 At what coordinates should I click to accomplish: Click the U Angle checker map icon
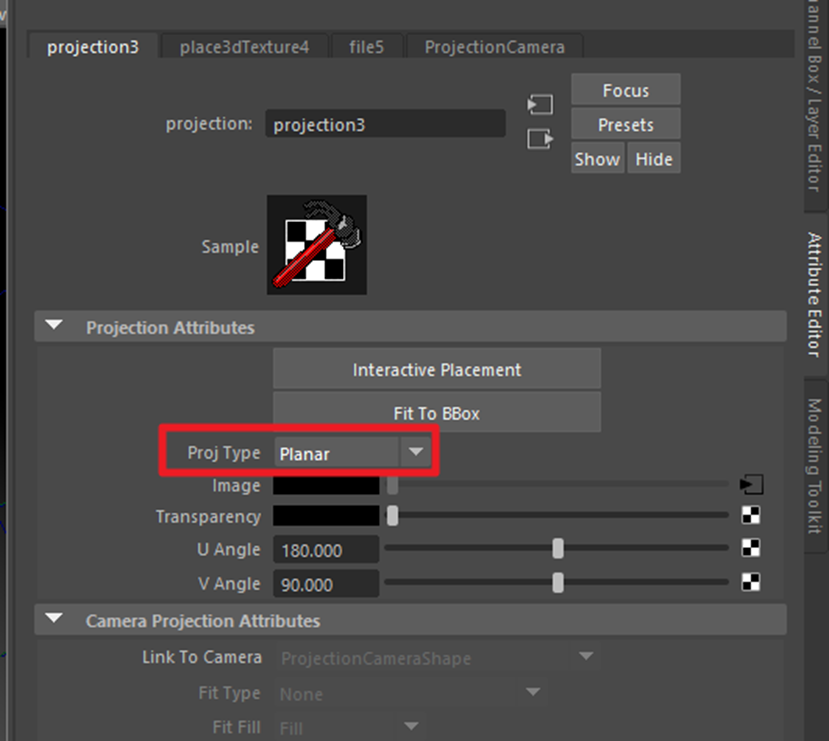coord(751,548)
